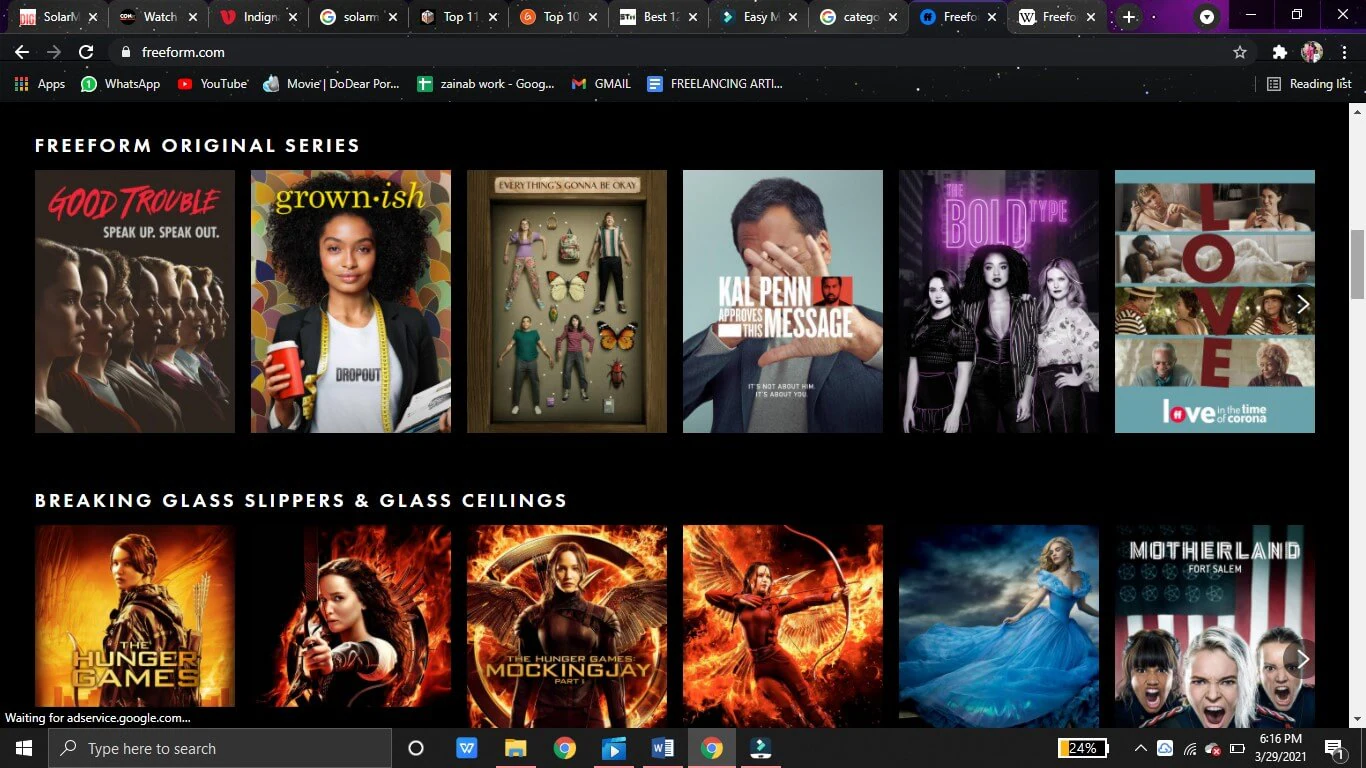Switch to the Google solarm search tab
The width and height of the screenshot is (1366, 768).
coord(358,17)
